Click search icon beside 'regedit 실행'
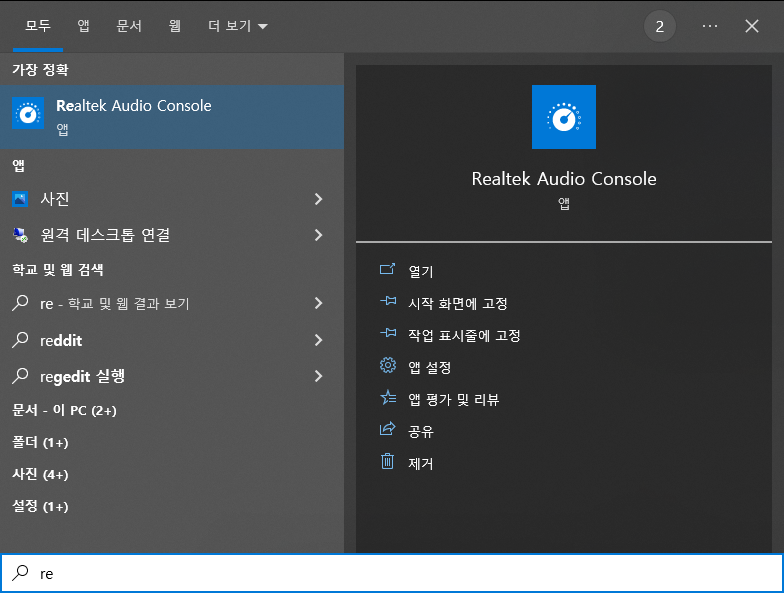The width and height of the screenshot is (784, 593). (x=20, y=376)
